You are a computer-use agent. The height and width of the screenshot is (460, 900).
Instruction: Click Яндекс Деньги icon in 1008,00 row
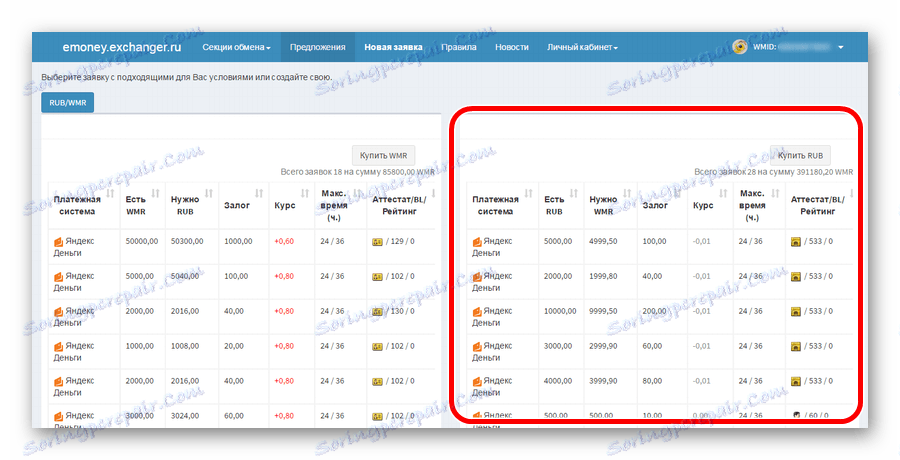click(x=58, y=347)
